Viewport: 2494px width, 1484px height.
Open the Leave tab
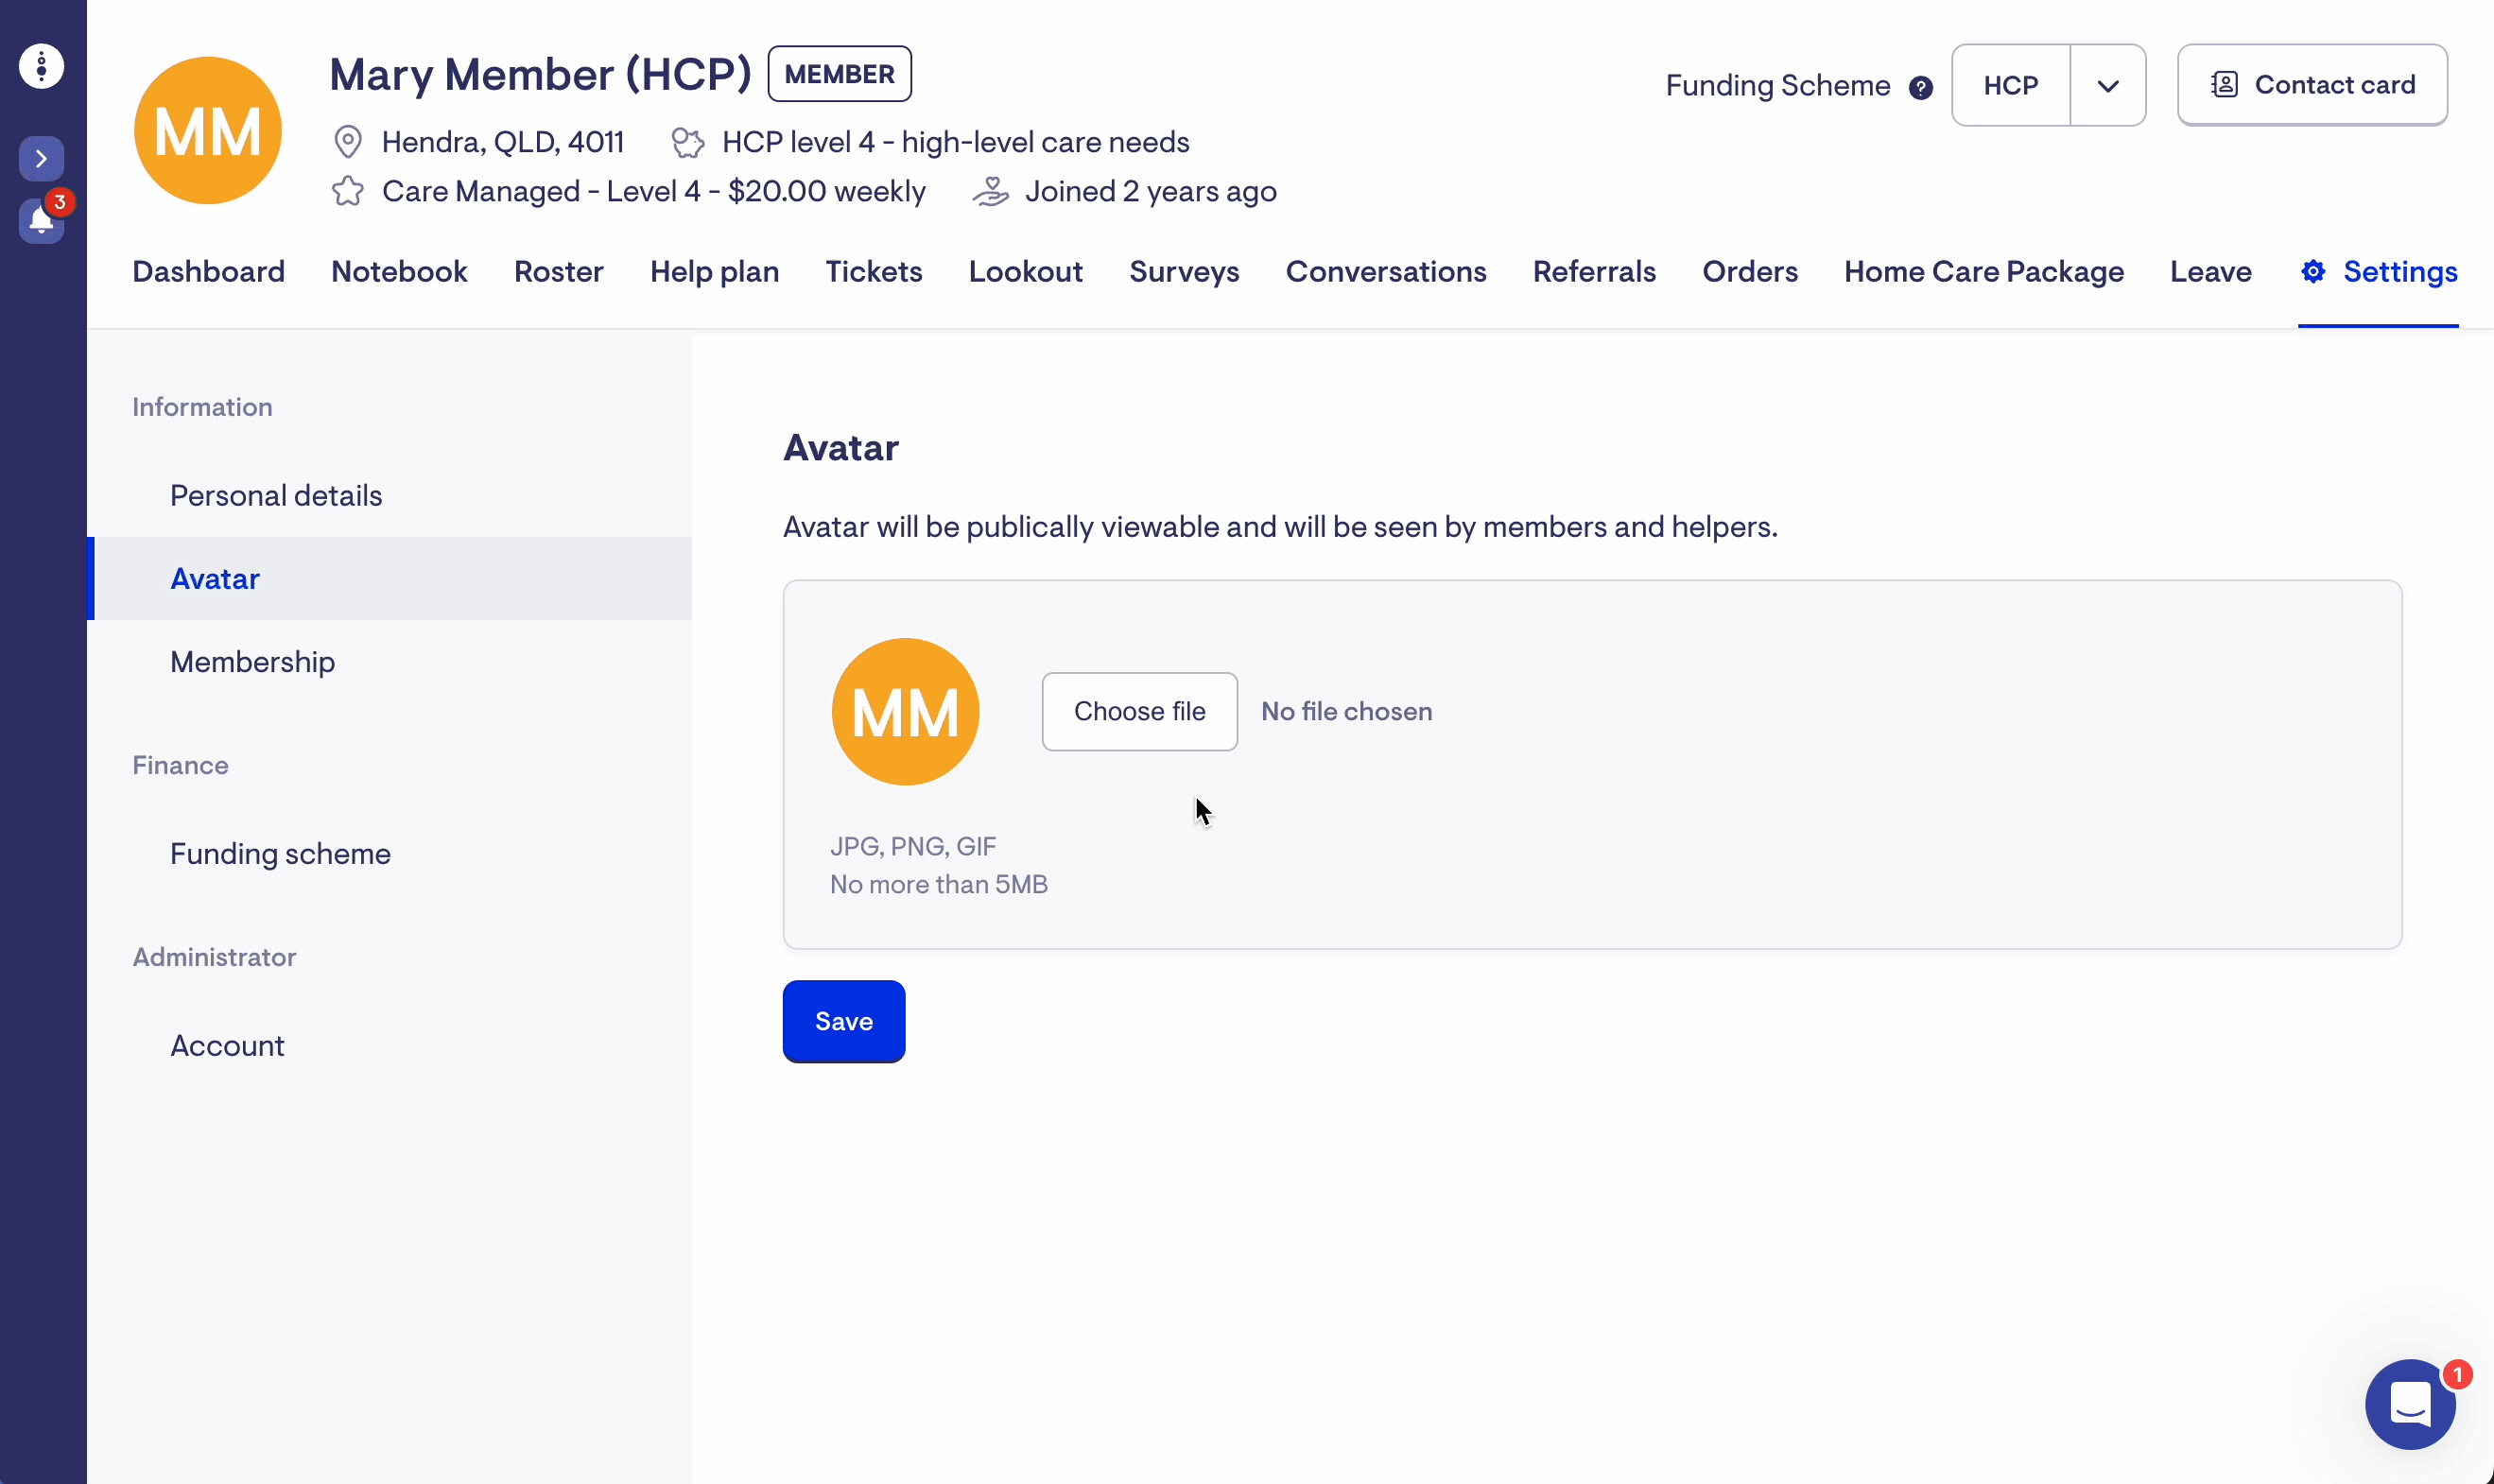pyautogui.click(x=2210, y=272)
